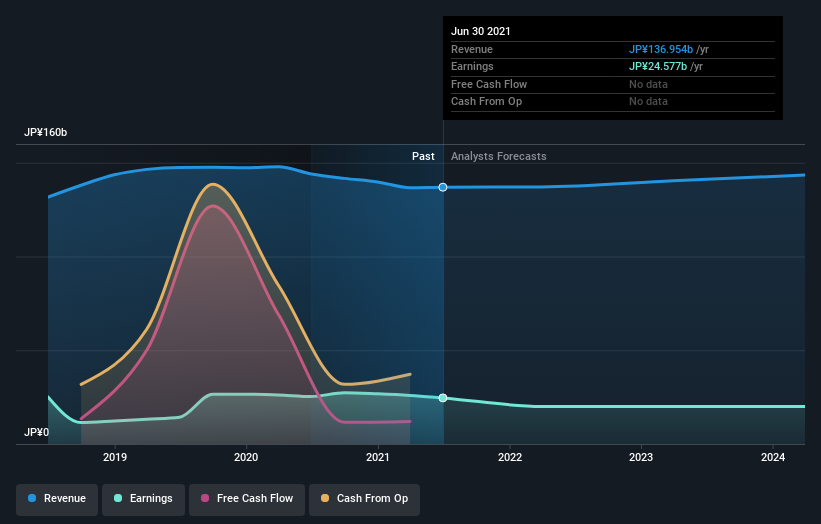Click the Jun 30 2021 tooltip date
This screenshot has height=524, width=821.
481,31
